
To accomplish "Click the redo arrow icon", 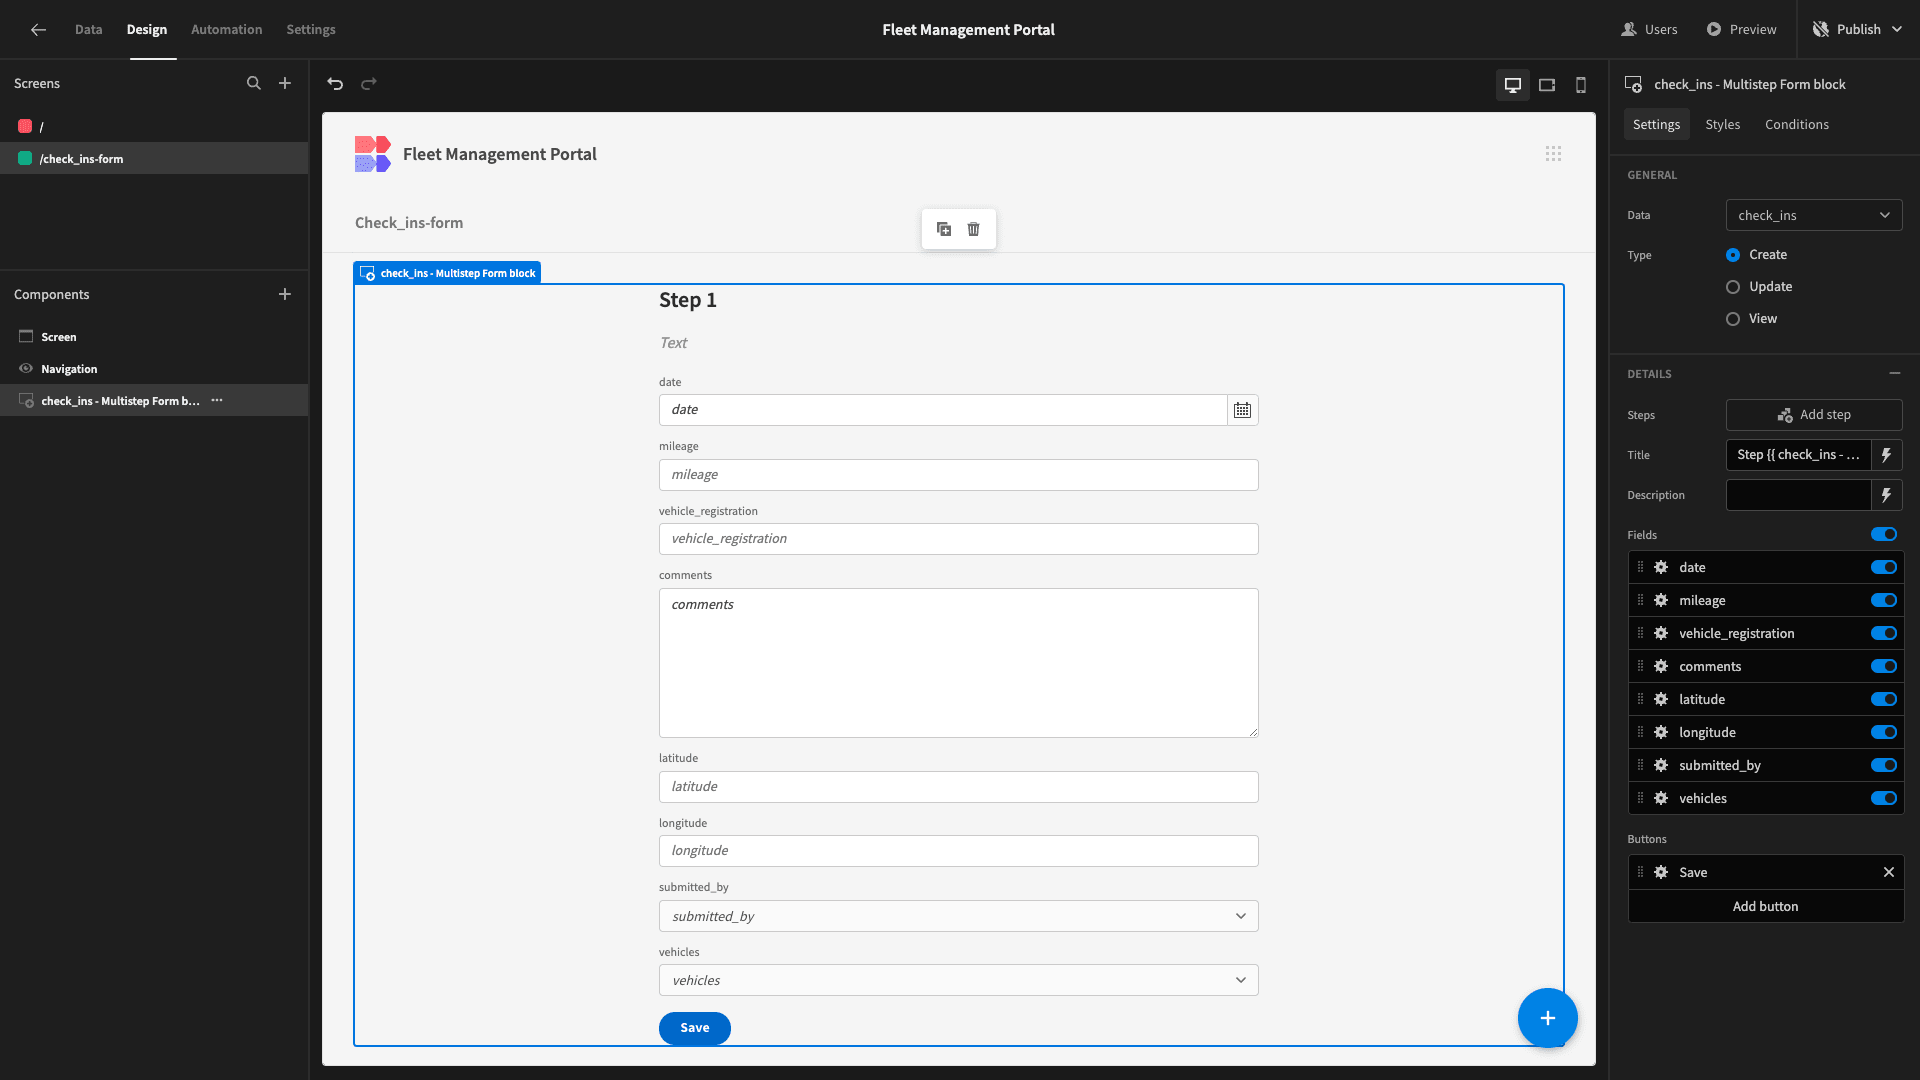I will tap(369, 84).
